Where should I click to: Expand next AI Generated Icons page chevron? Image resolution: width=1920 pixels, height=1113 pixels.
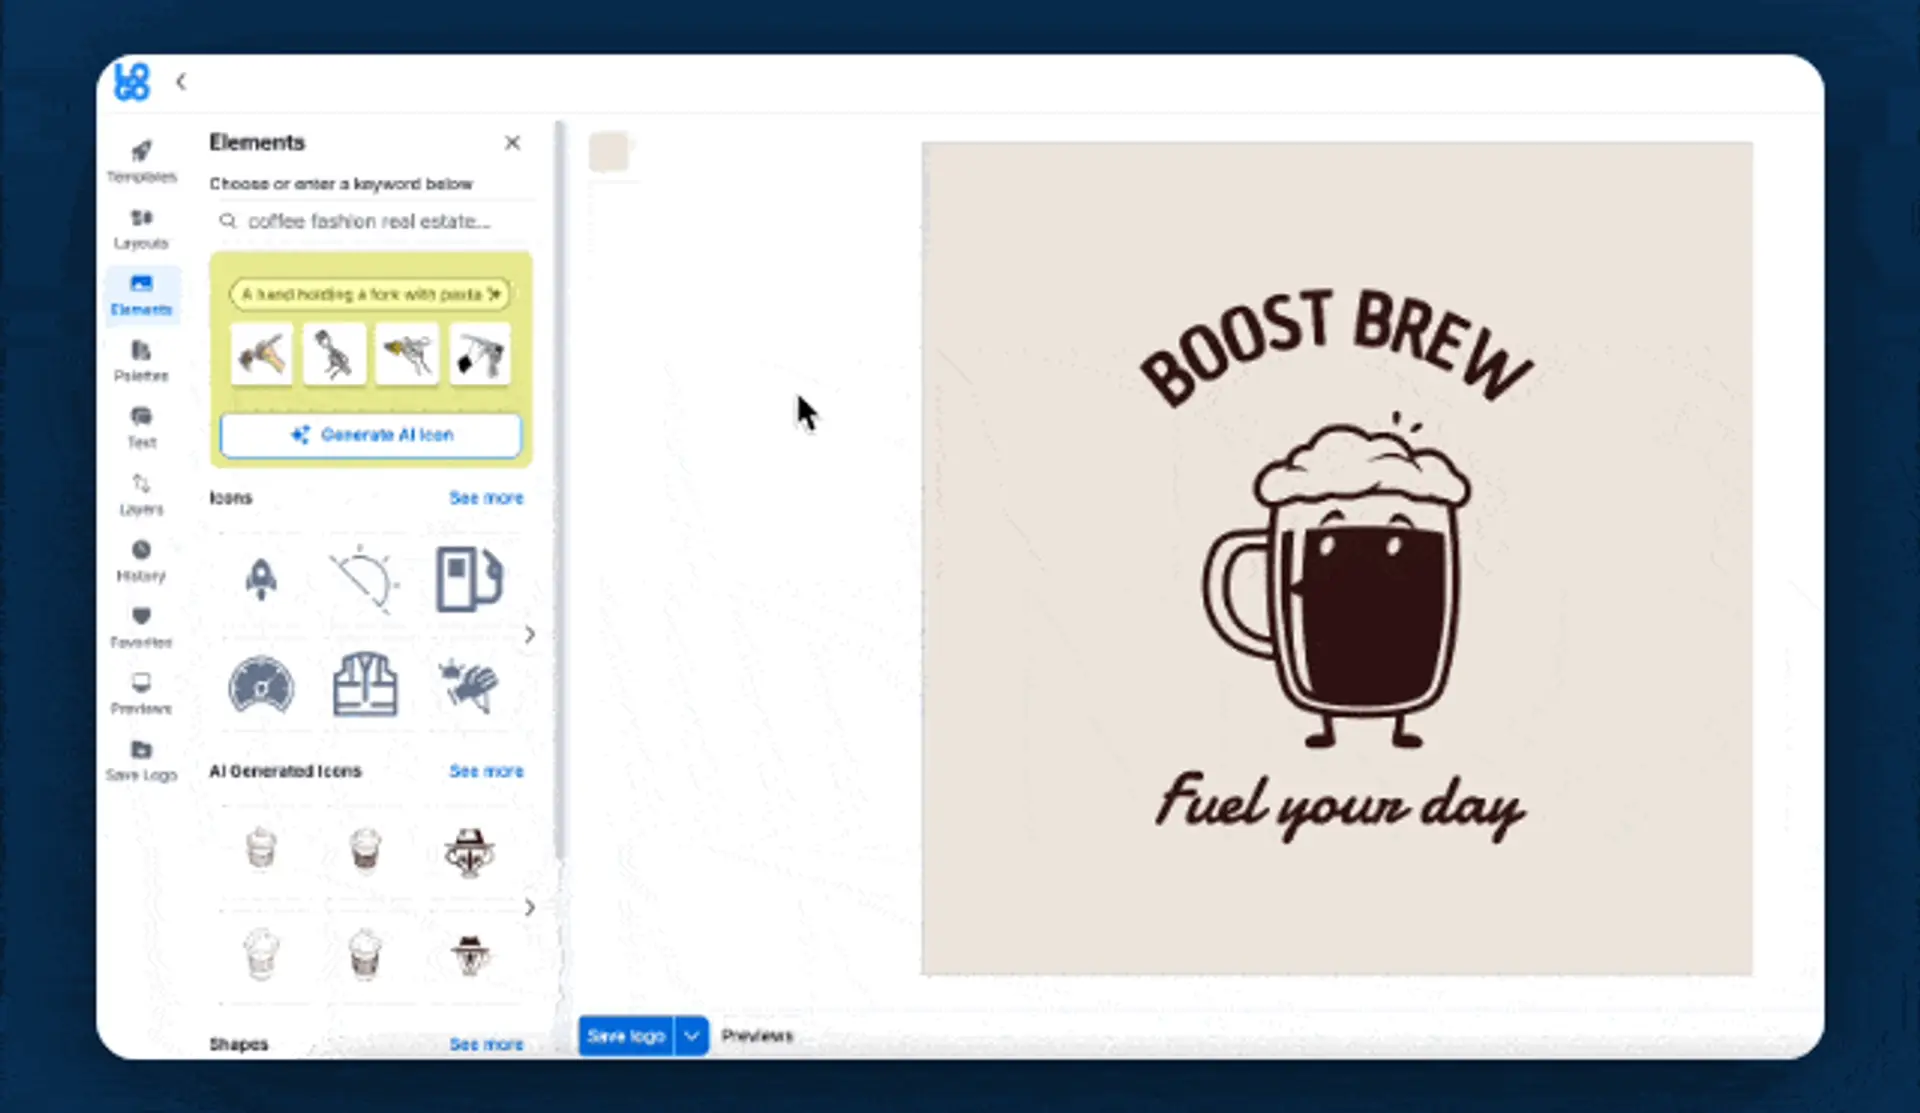[x=530, y=907]
